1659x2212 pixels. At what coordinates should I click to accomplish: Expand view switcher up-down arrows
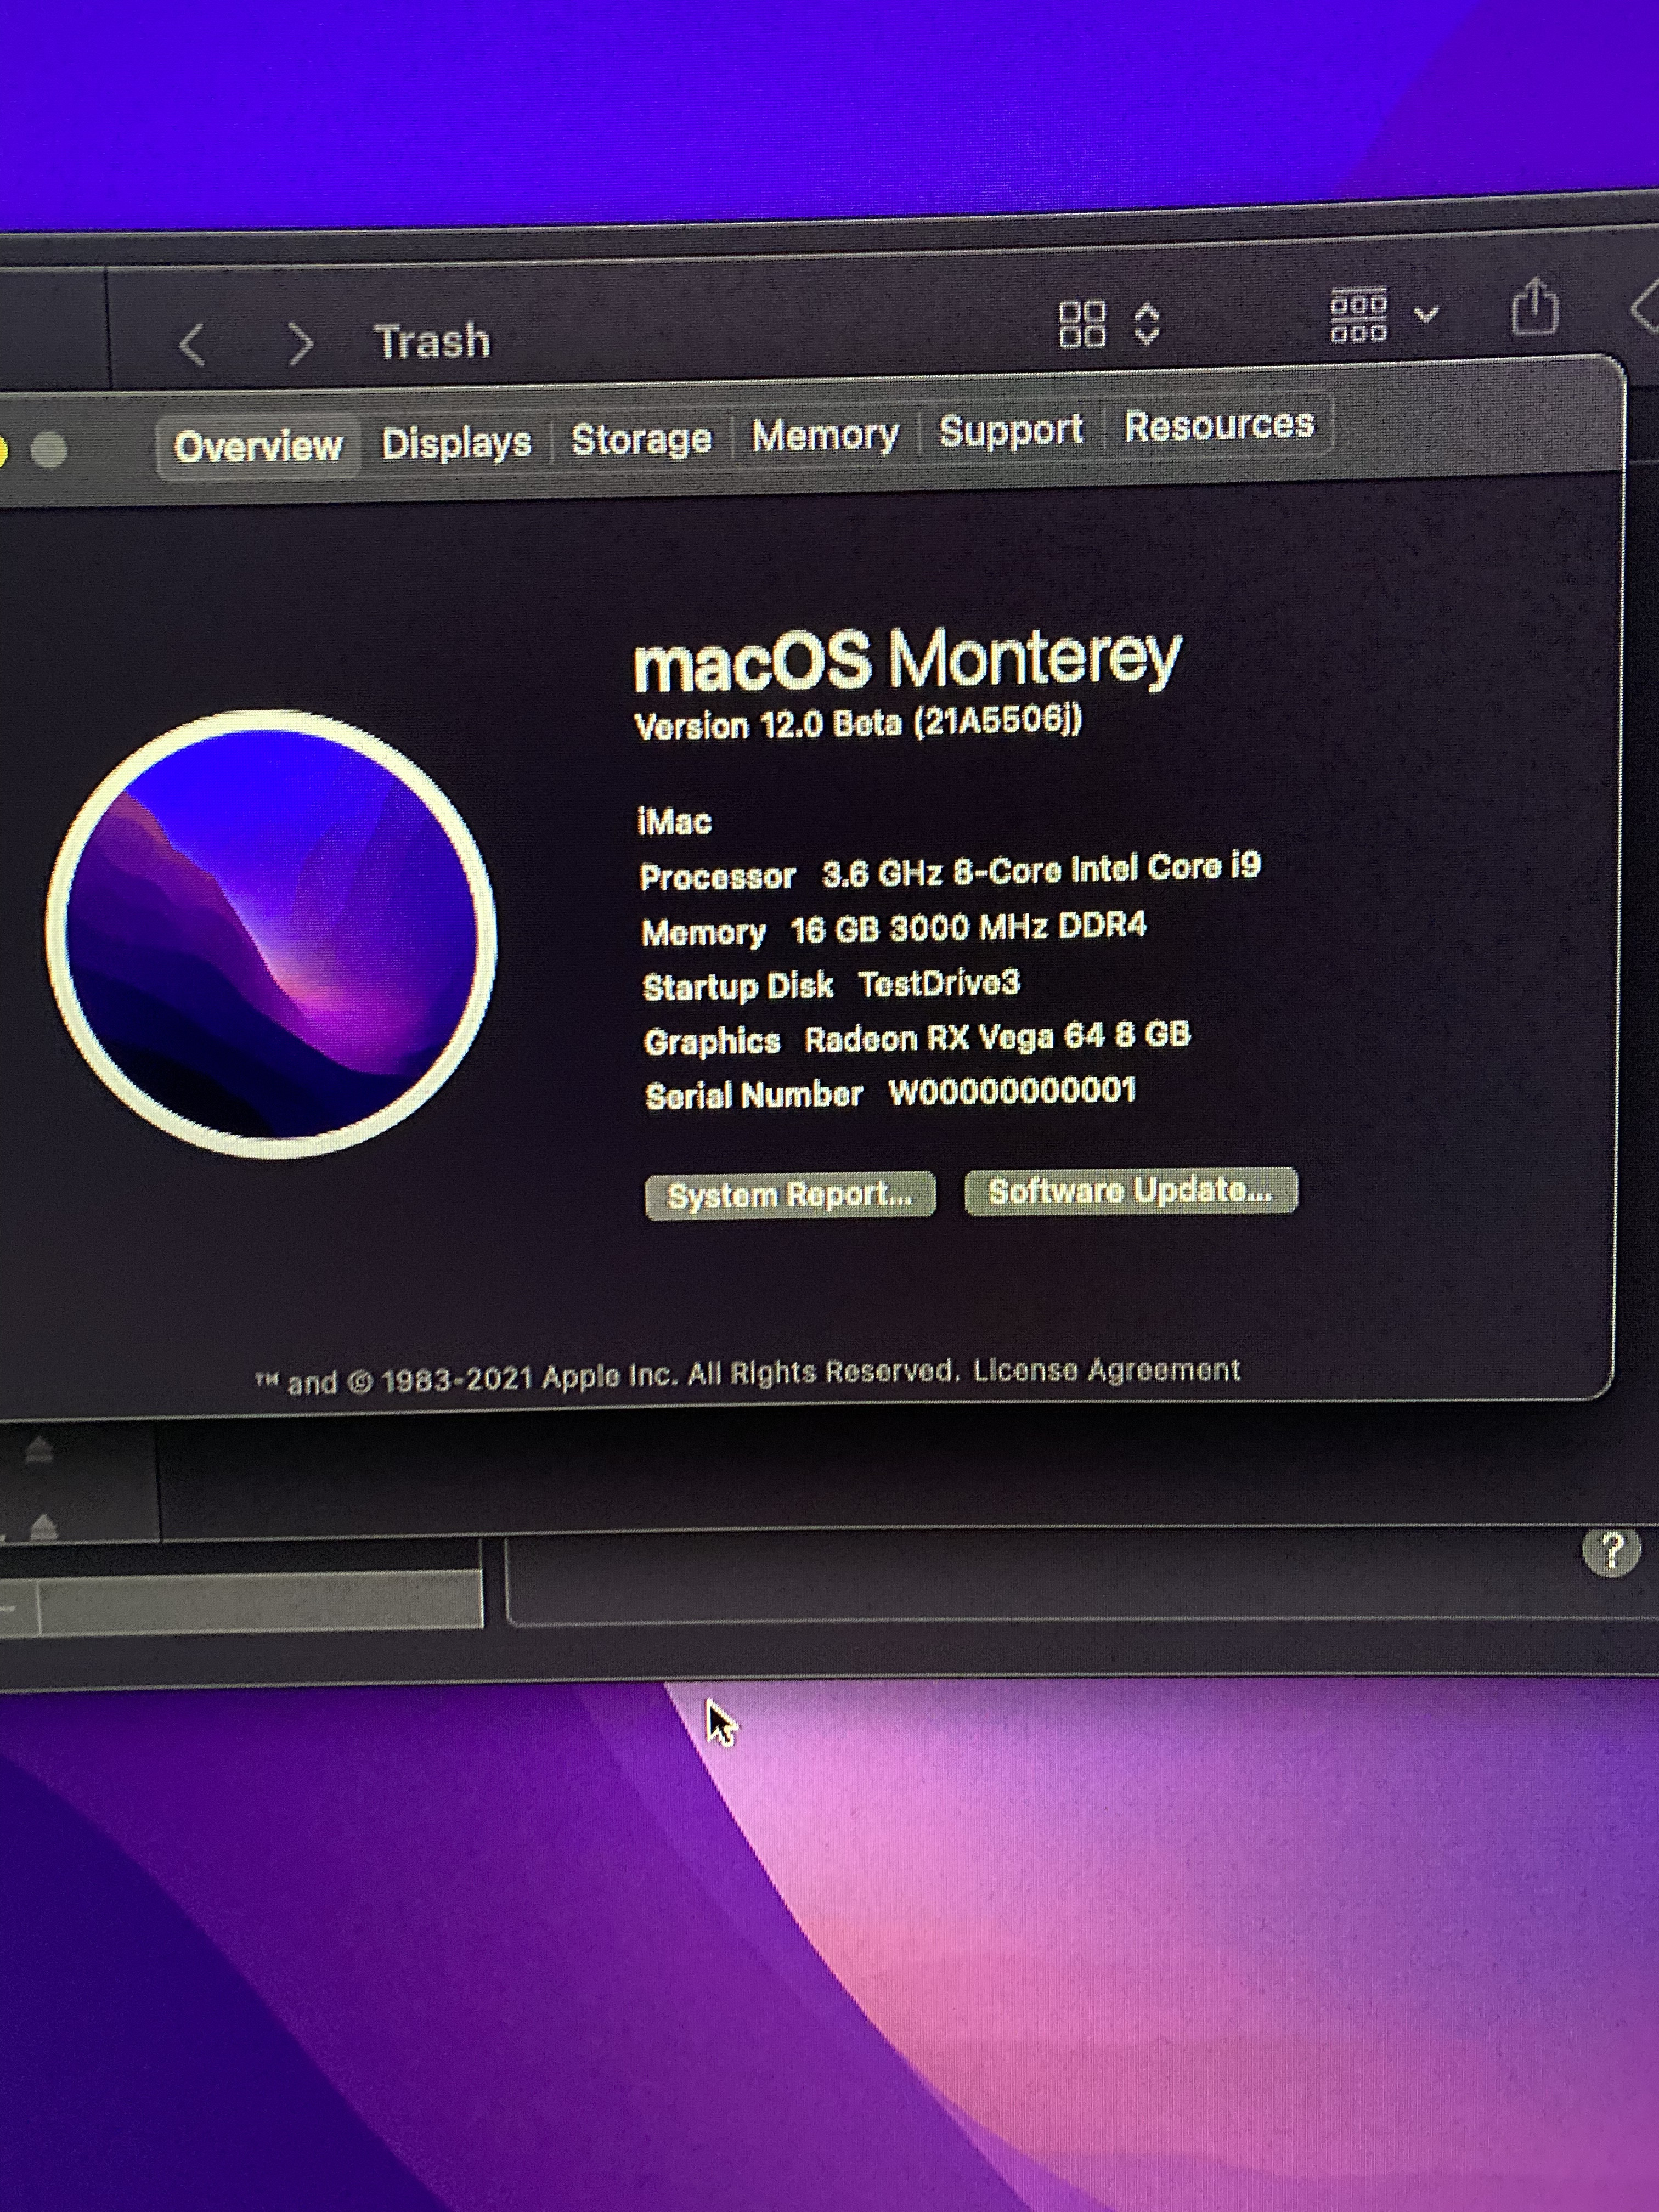coord(1147,324)
